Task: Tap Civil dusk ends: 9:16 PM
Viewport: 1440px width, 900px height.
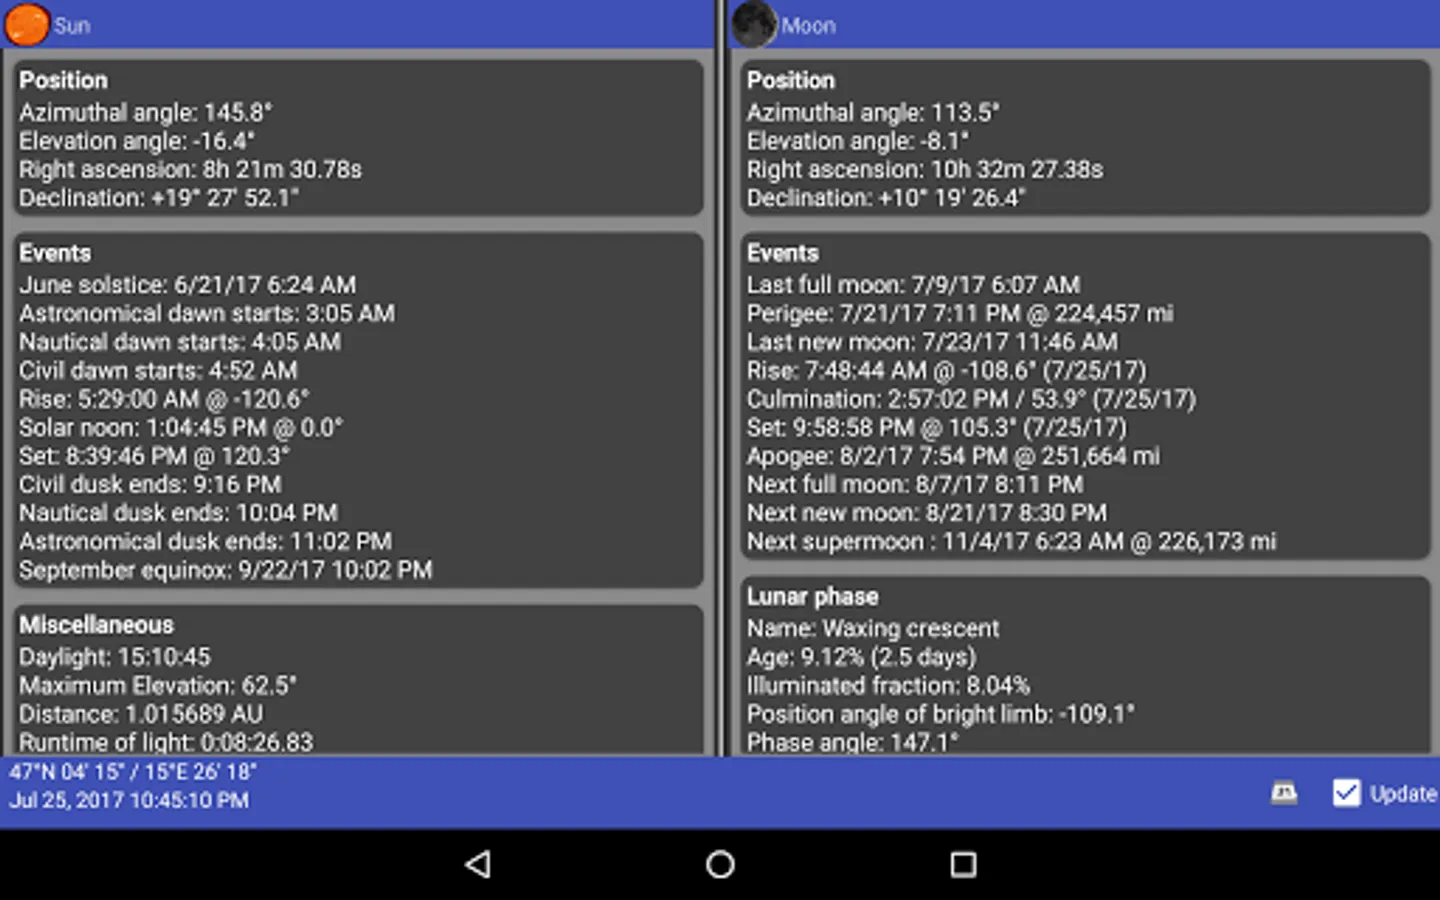Action: click(x=150, y=484)
